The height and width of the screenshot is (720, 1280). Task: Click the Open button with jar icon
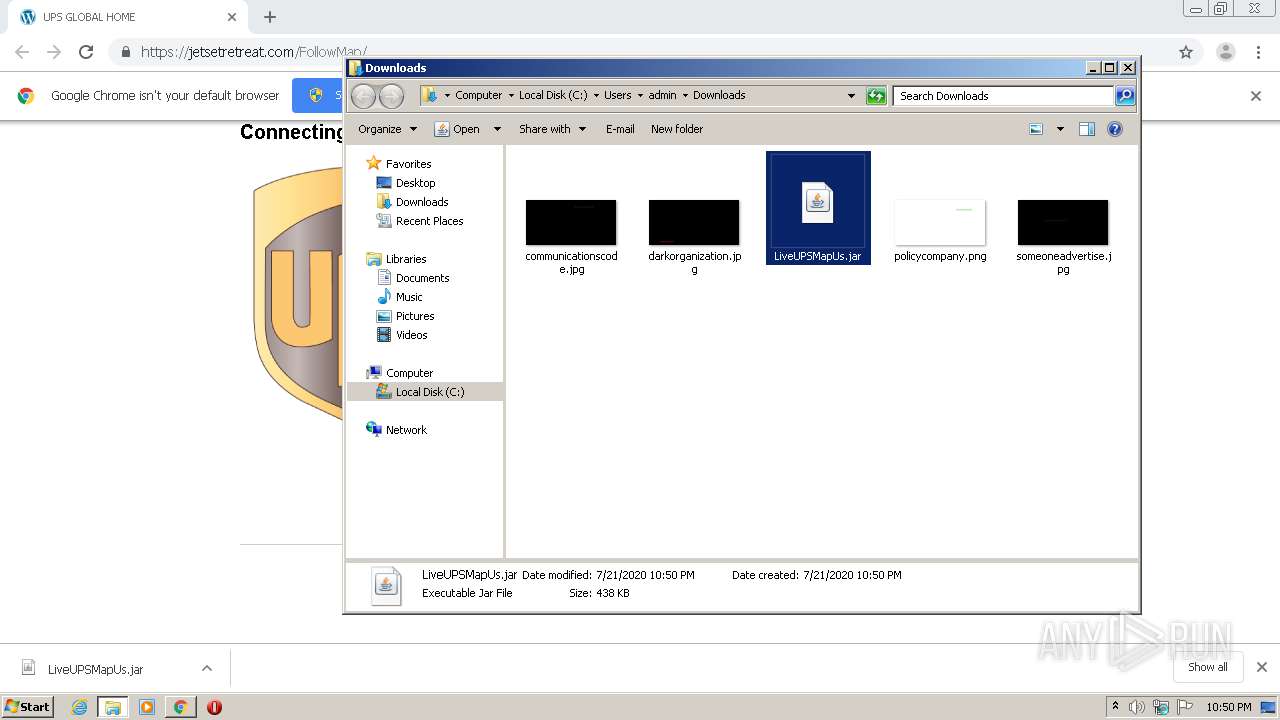pos(457,129)
